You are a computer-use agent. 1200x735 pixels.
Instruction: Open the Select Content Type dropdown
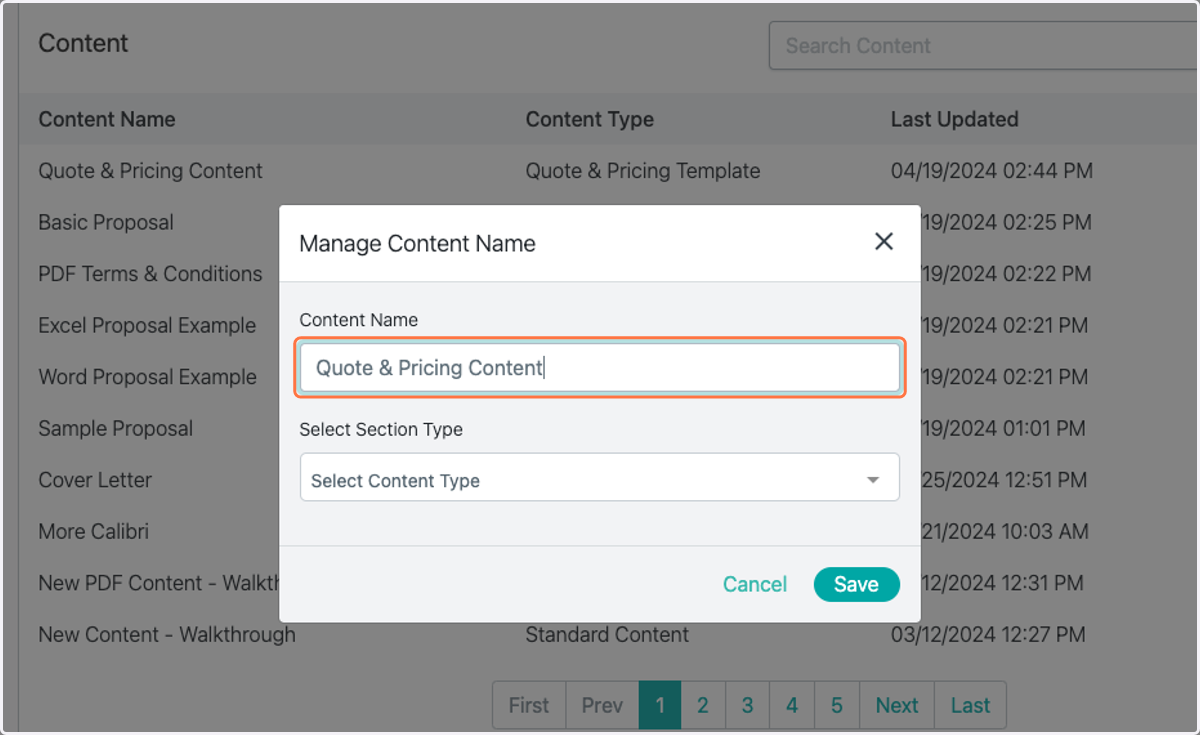[600, 477]
